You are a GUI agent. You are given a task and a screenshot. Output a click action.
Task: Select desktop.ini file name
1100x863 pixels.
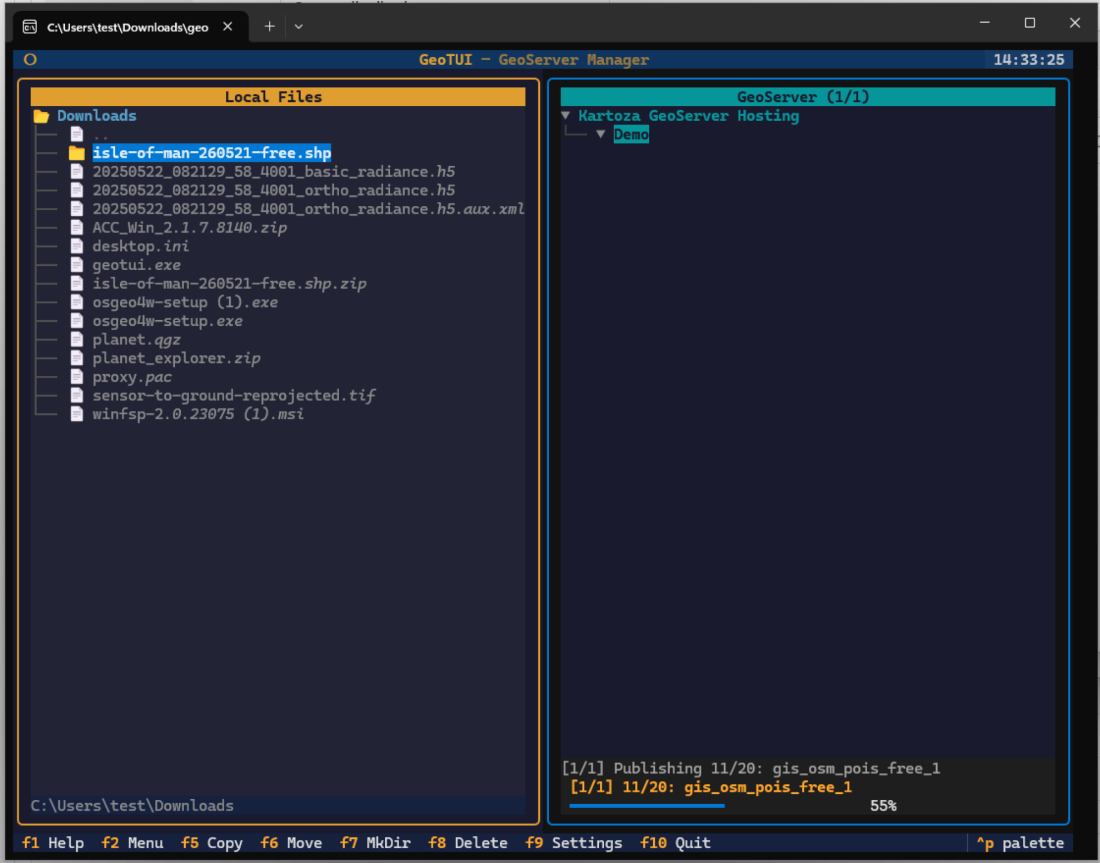coord(141,246)
